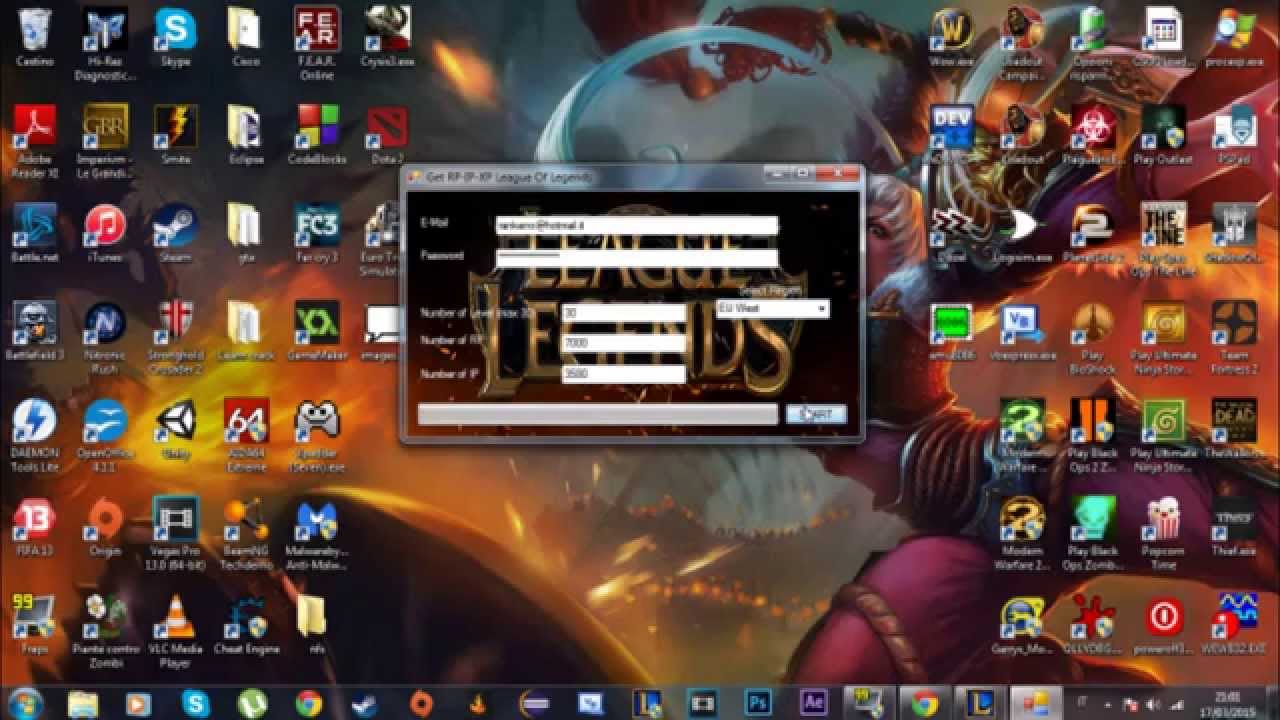Open the Battle.net shortcut
This screenshot has height=720, width=1280.
pyautogui.click(x=35, y=232)
